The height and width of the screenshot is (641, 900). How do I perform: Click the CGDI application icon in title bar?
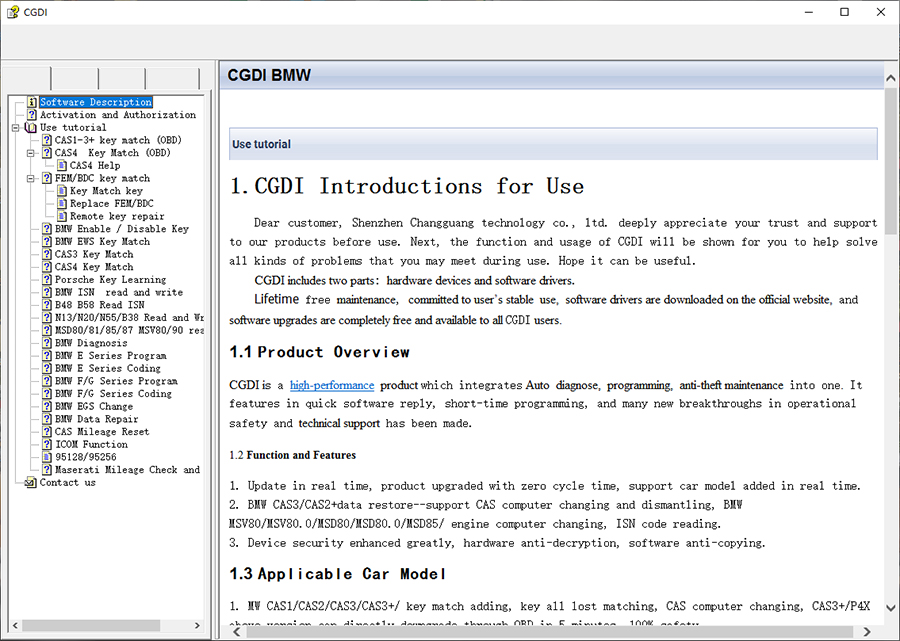pyautogui.click(x=13, y=12)
